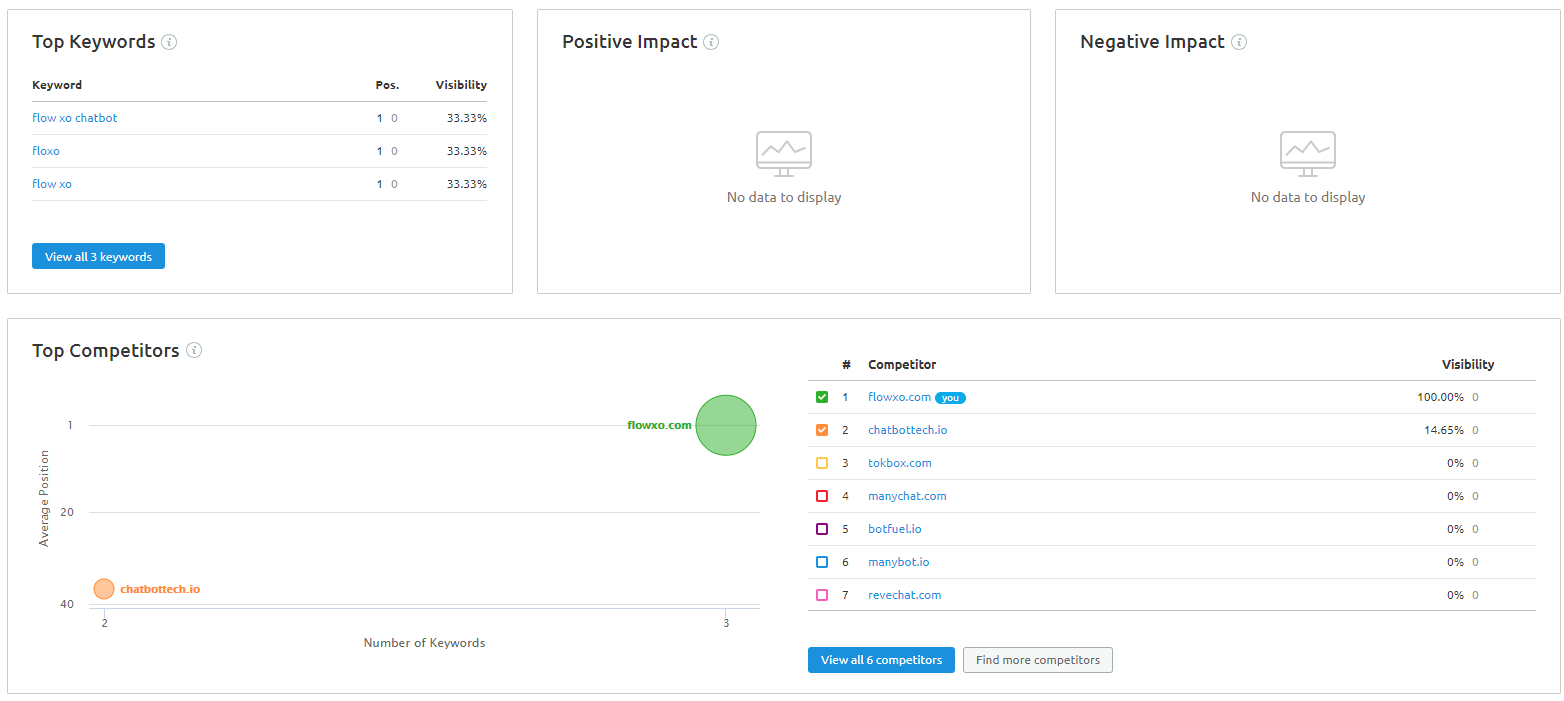Open the 'flow xo' keyword link
Image resolution: width=1564 pixels, height=701 pixels.
[x=52, y=184]
